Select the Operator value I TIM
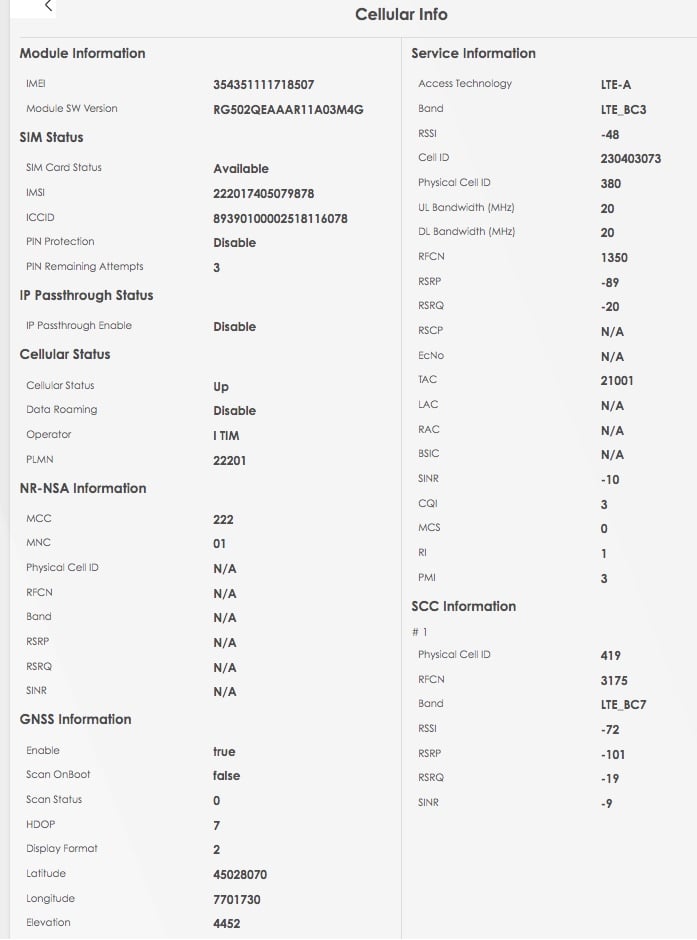 [226, 436]
